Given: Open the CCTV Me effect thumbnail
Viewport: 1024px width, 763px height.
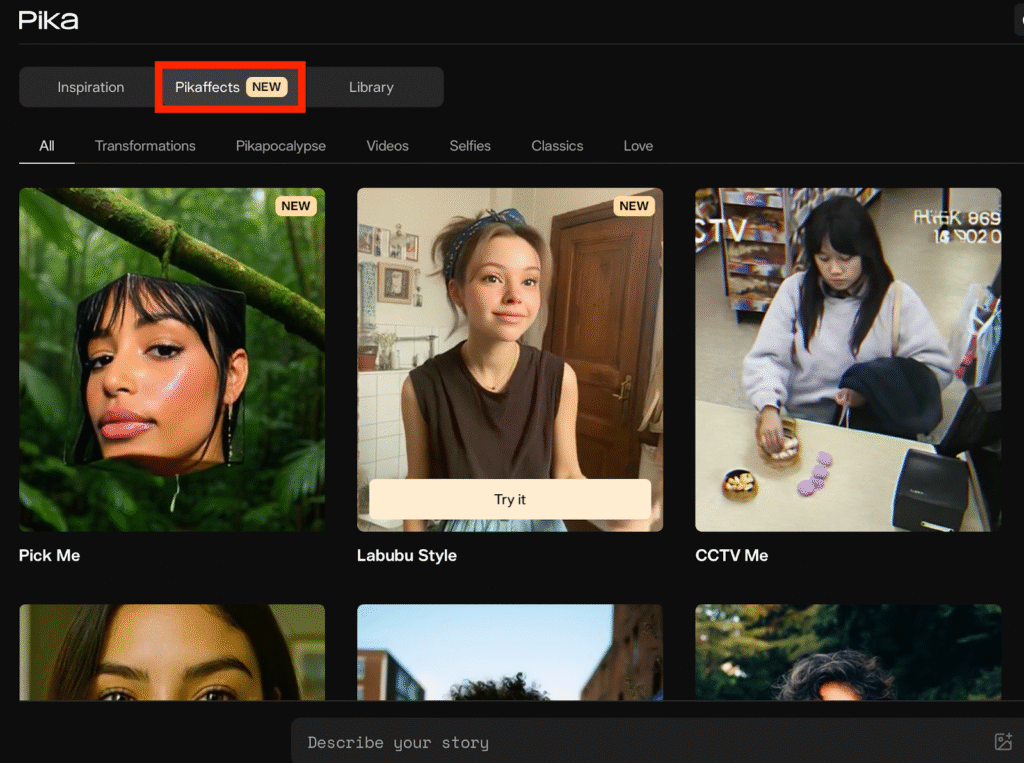Looking at the screenshot, I should [848, 360].
